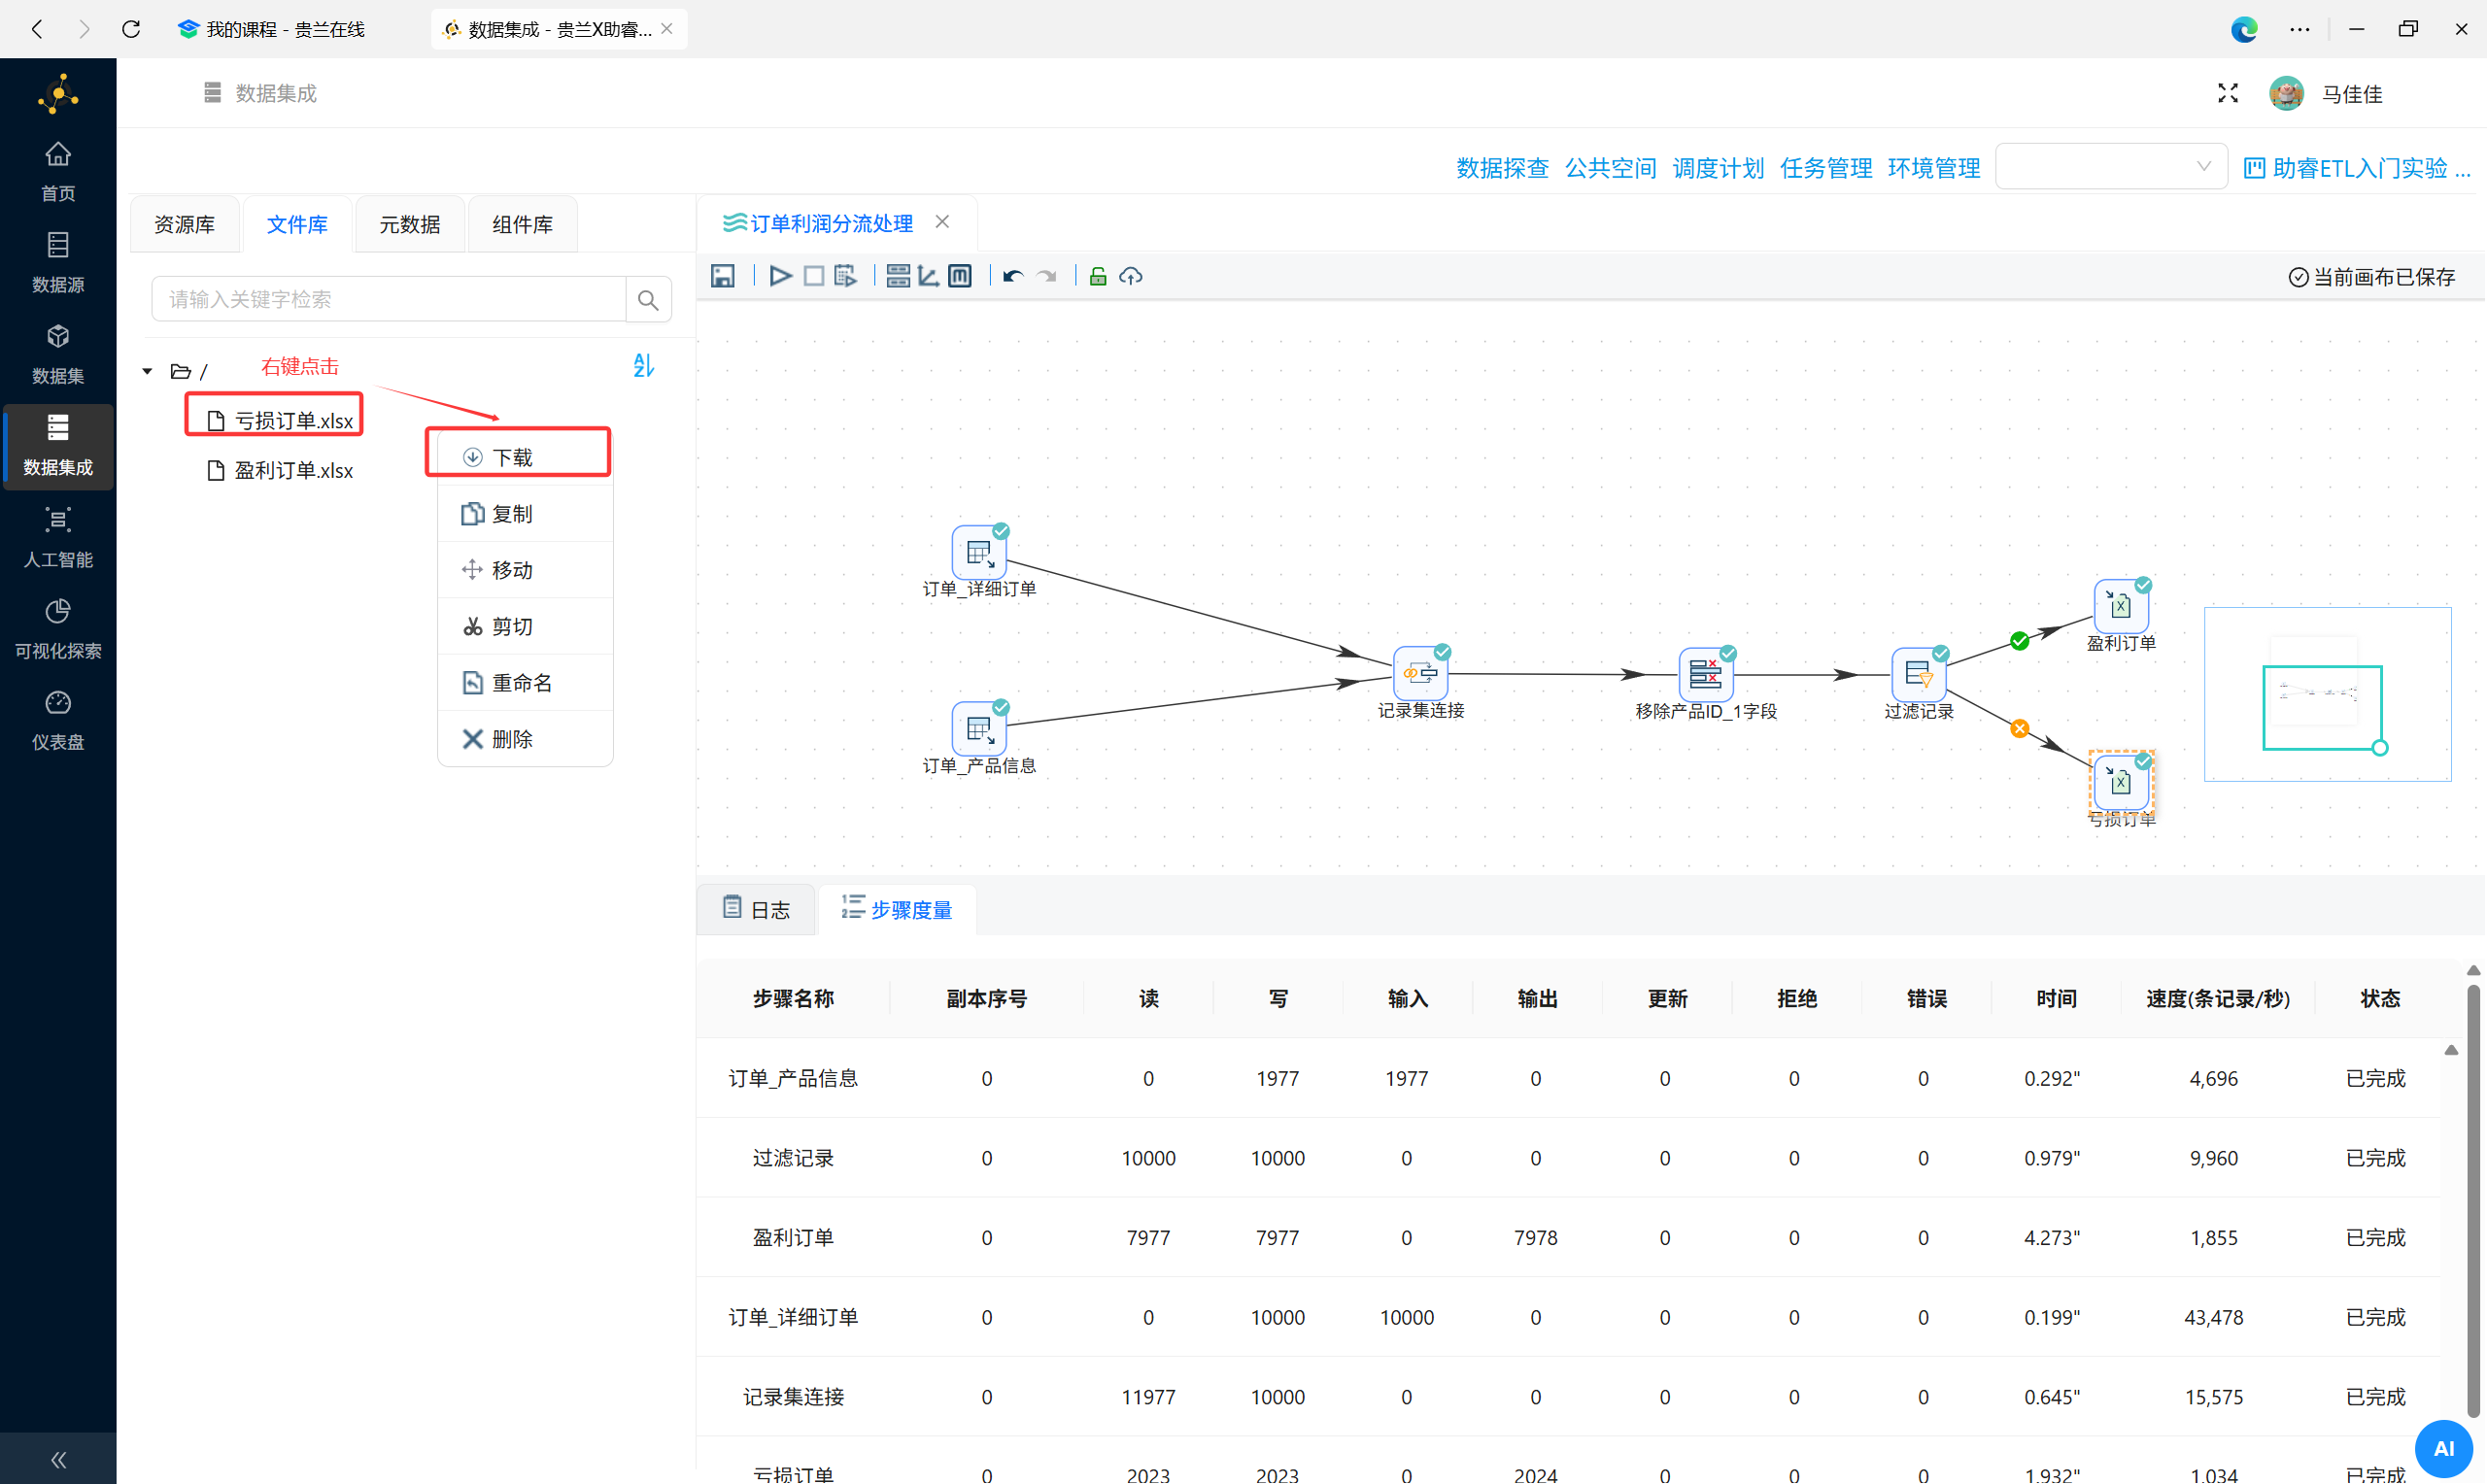Toggle fullscreen with the expand icon
The height and width of the screenshot is (1484, 2487).
tap(2228, 93)
